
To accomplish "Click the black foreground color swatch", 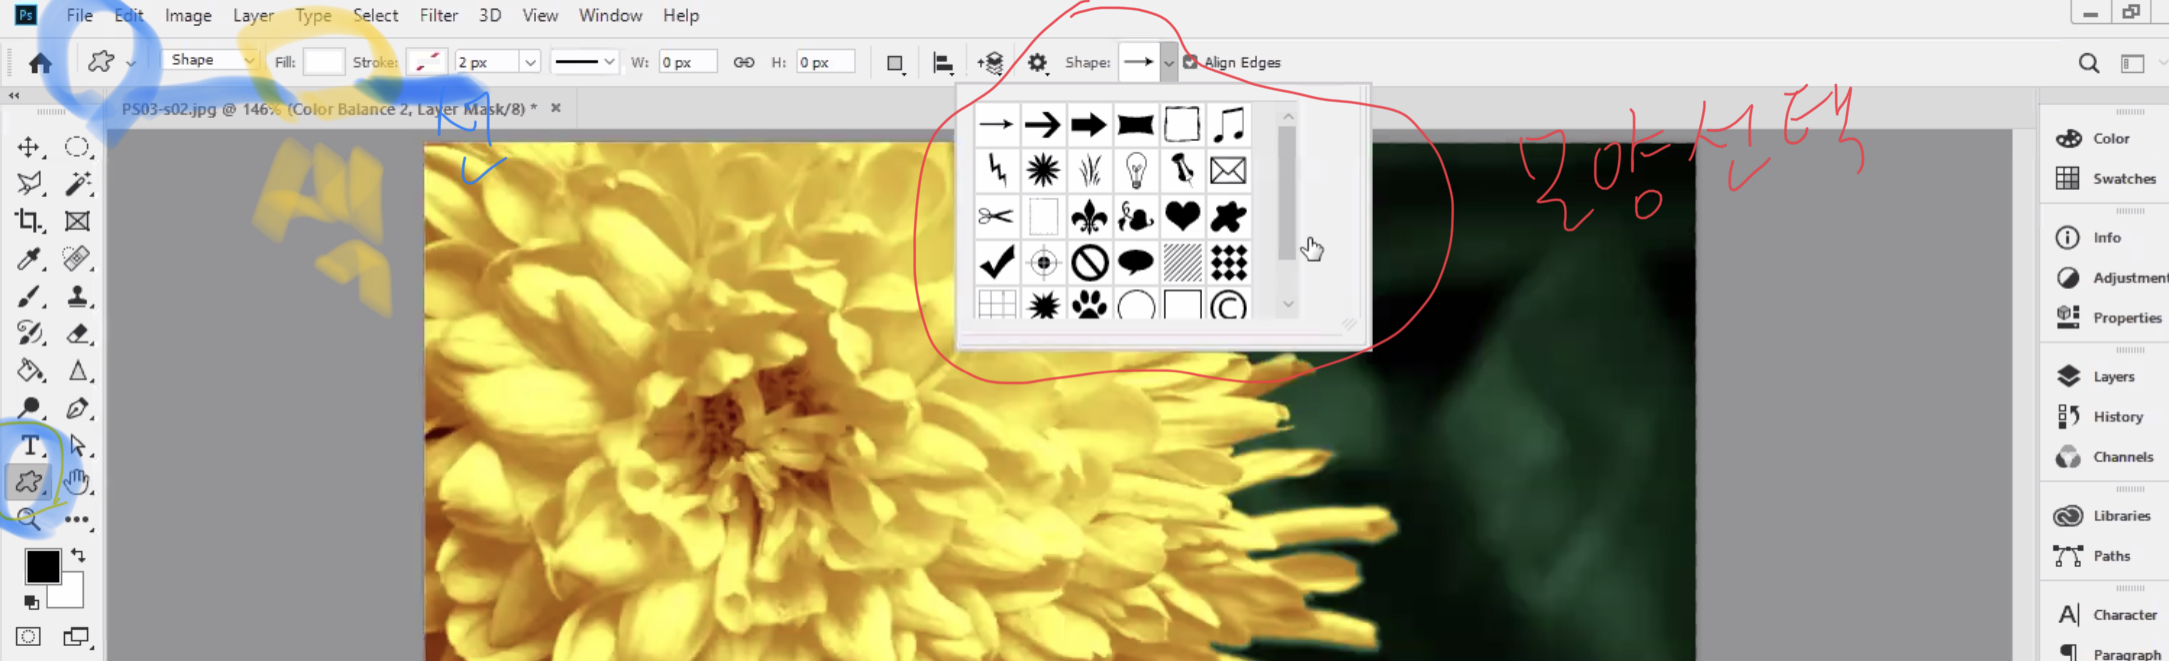I will click(x=43, y=567).
